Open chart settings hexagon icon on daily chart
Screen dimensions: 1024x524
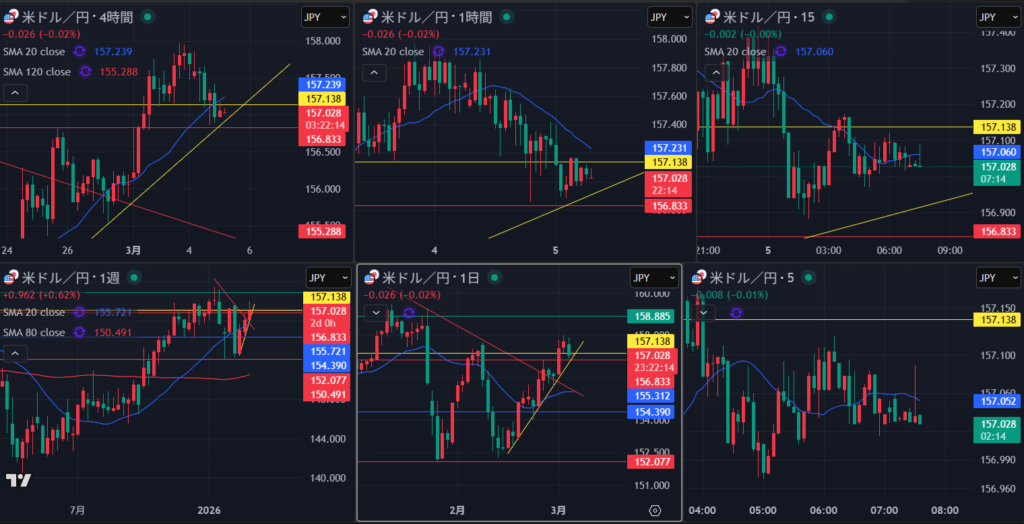coord(656,509)
